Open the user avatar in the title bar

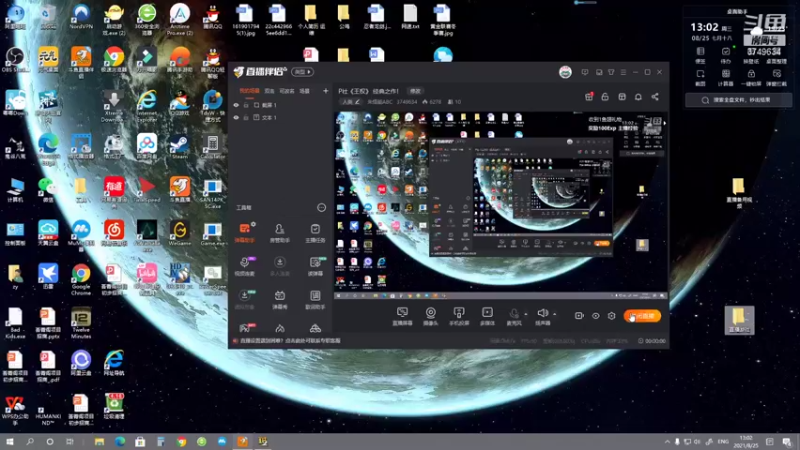(x=565, y=72)
